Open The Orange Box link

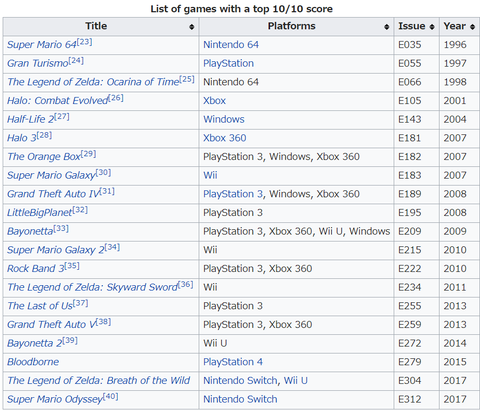point(44,157)
